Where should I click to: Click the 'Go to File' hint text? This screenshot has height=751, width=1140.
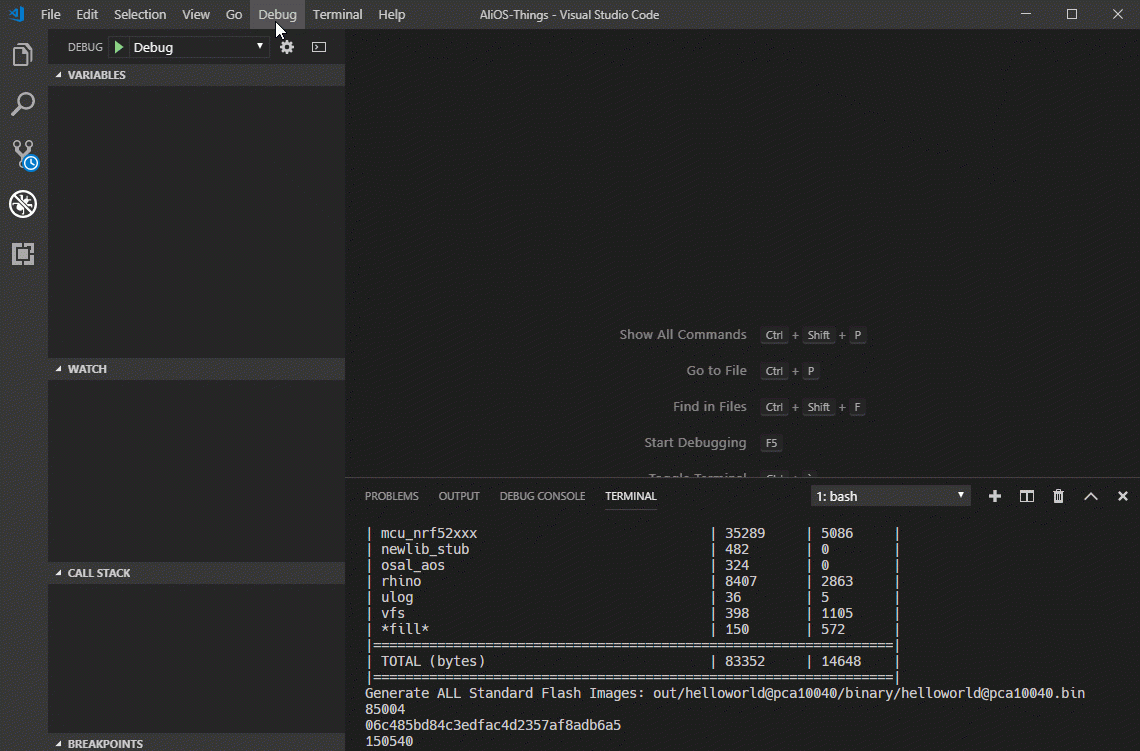tap(716, 371)
